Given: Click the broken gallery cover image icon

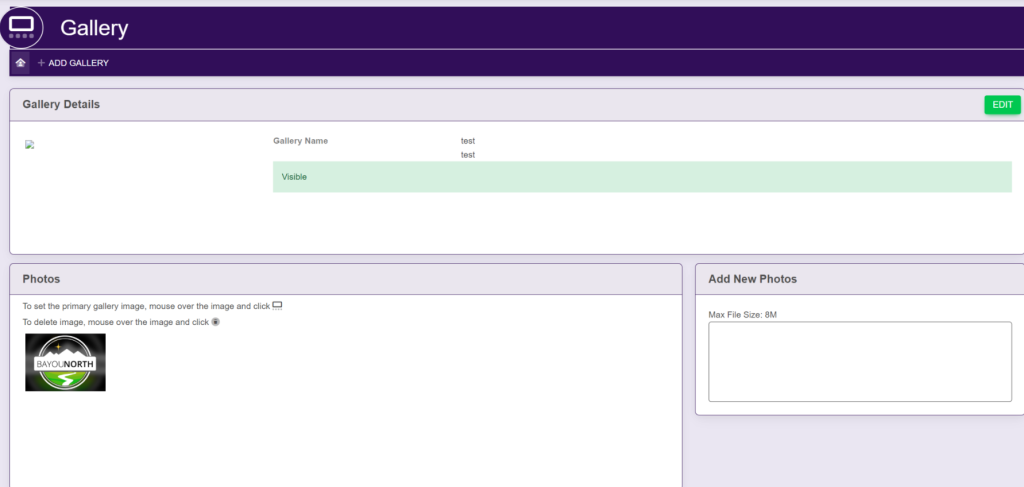Looking at the screenshot, I should point(30,145).
